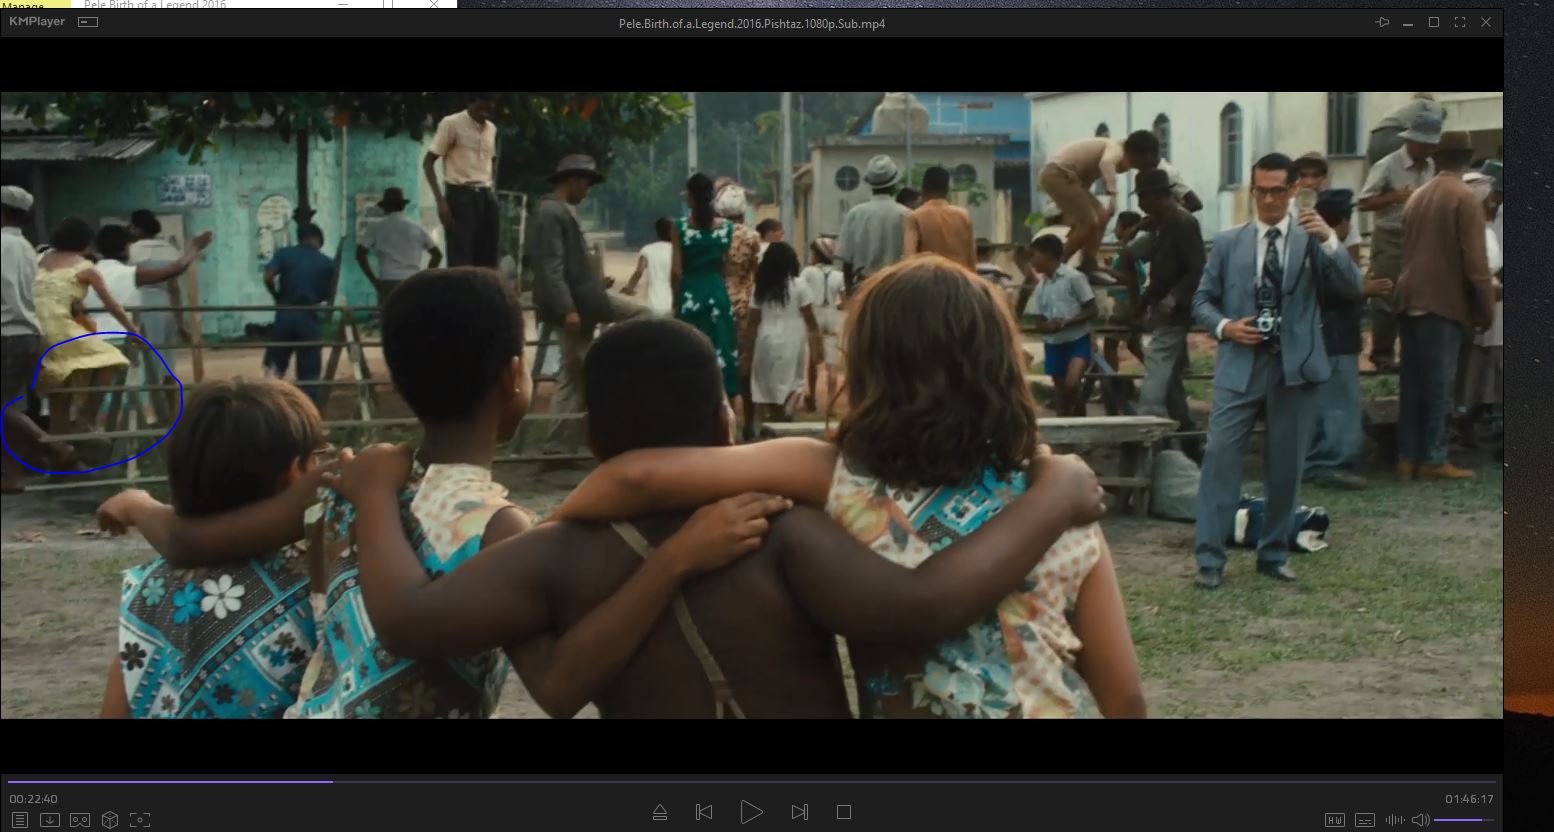Open the KMPlayer main menu
The height and width of the screenshot is (832, 1554).
pos(37,22)
